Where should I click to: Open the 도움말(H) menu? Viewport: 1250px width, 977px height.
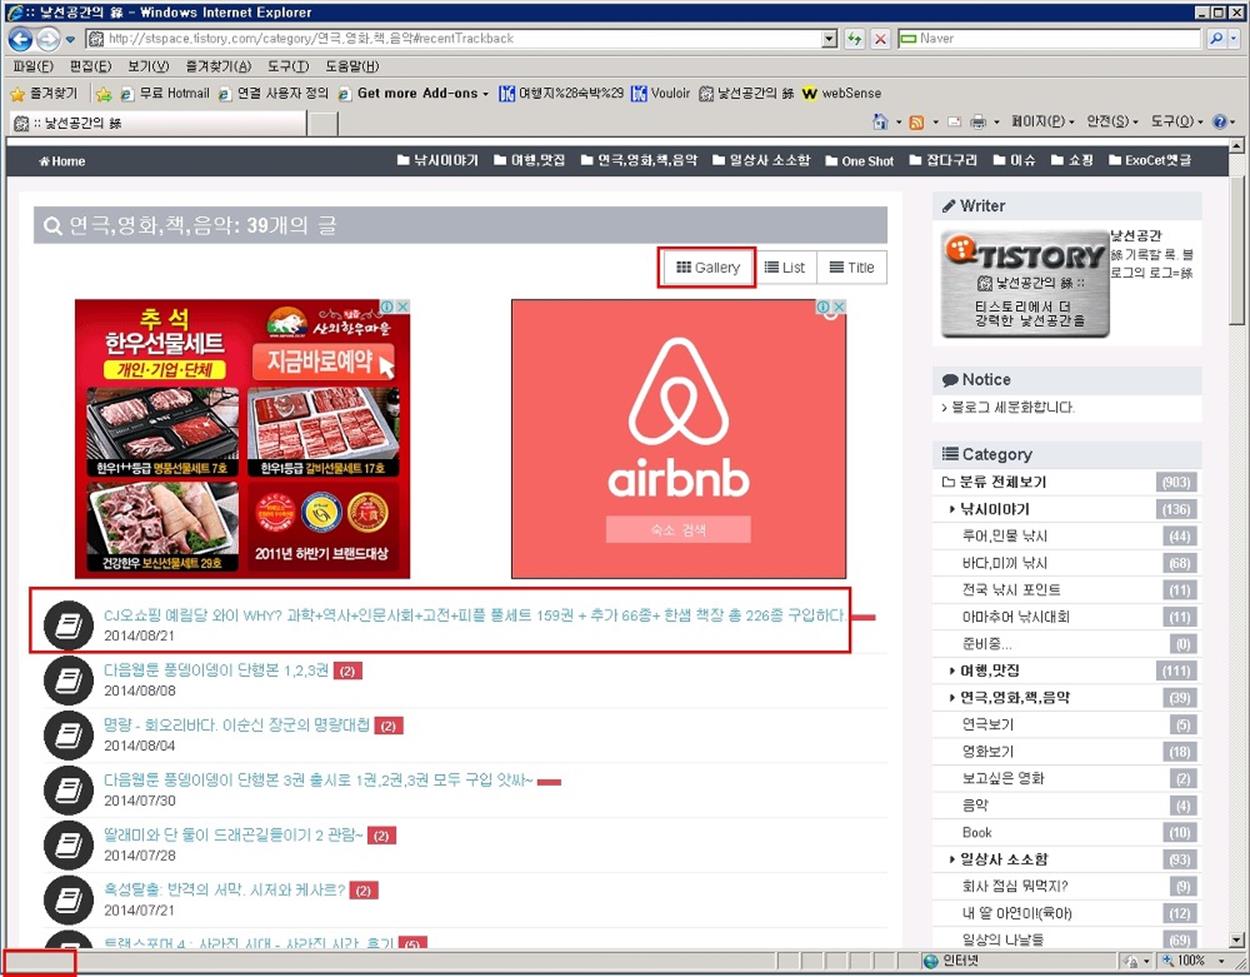(352, 66)
